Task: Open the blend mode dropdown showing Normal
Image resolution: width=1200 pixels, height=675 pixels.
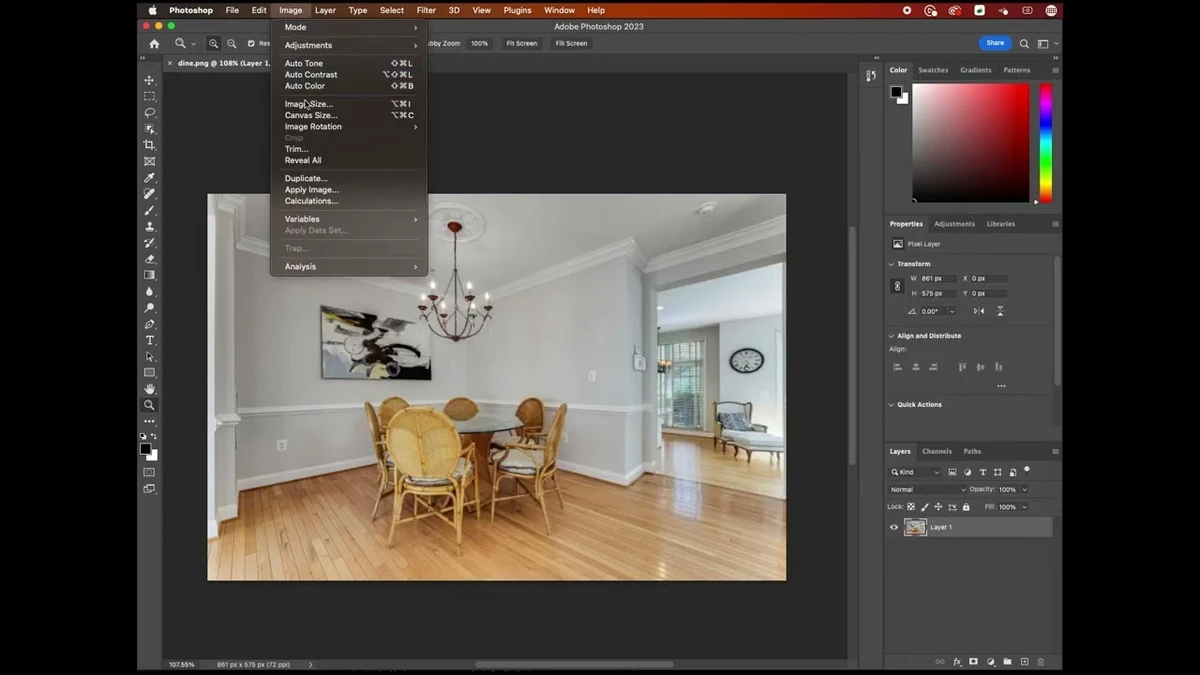Action: point(925,489)
